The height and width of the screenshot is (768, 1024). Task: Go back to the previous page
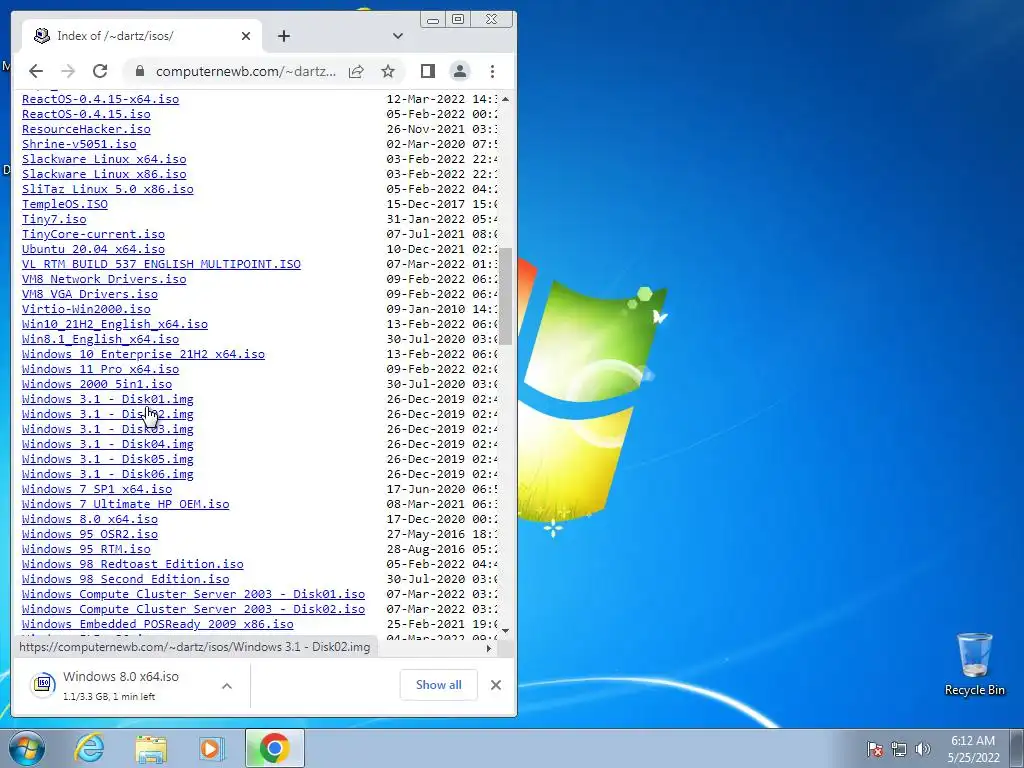[36, 71]
